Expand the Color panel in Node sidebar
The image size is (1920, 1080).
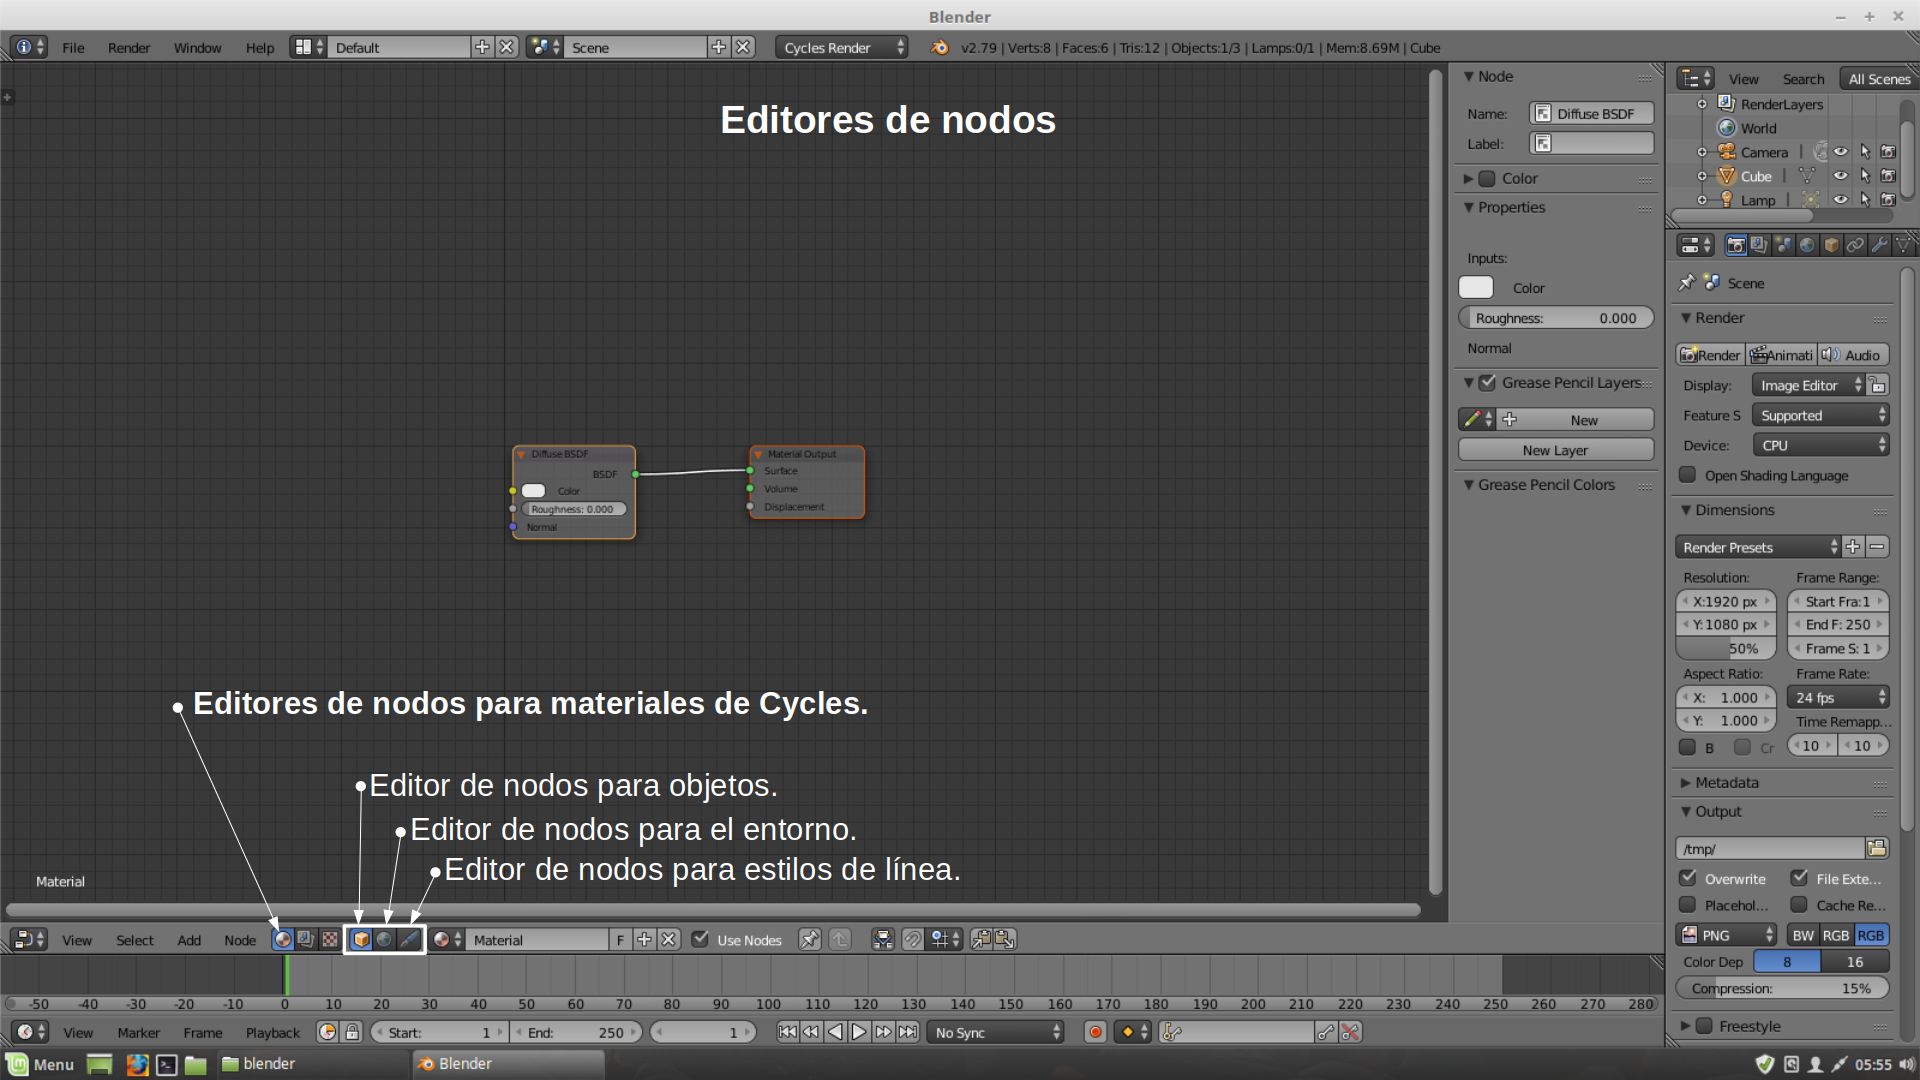click(1468, 178)
